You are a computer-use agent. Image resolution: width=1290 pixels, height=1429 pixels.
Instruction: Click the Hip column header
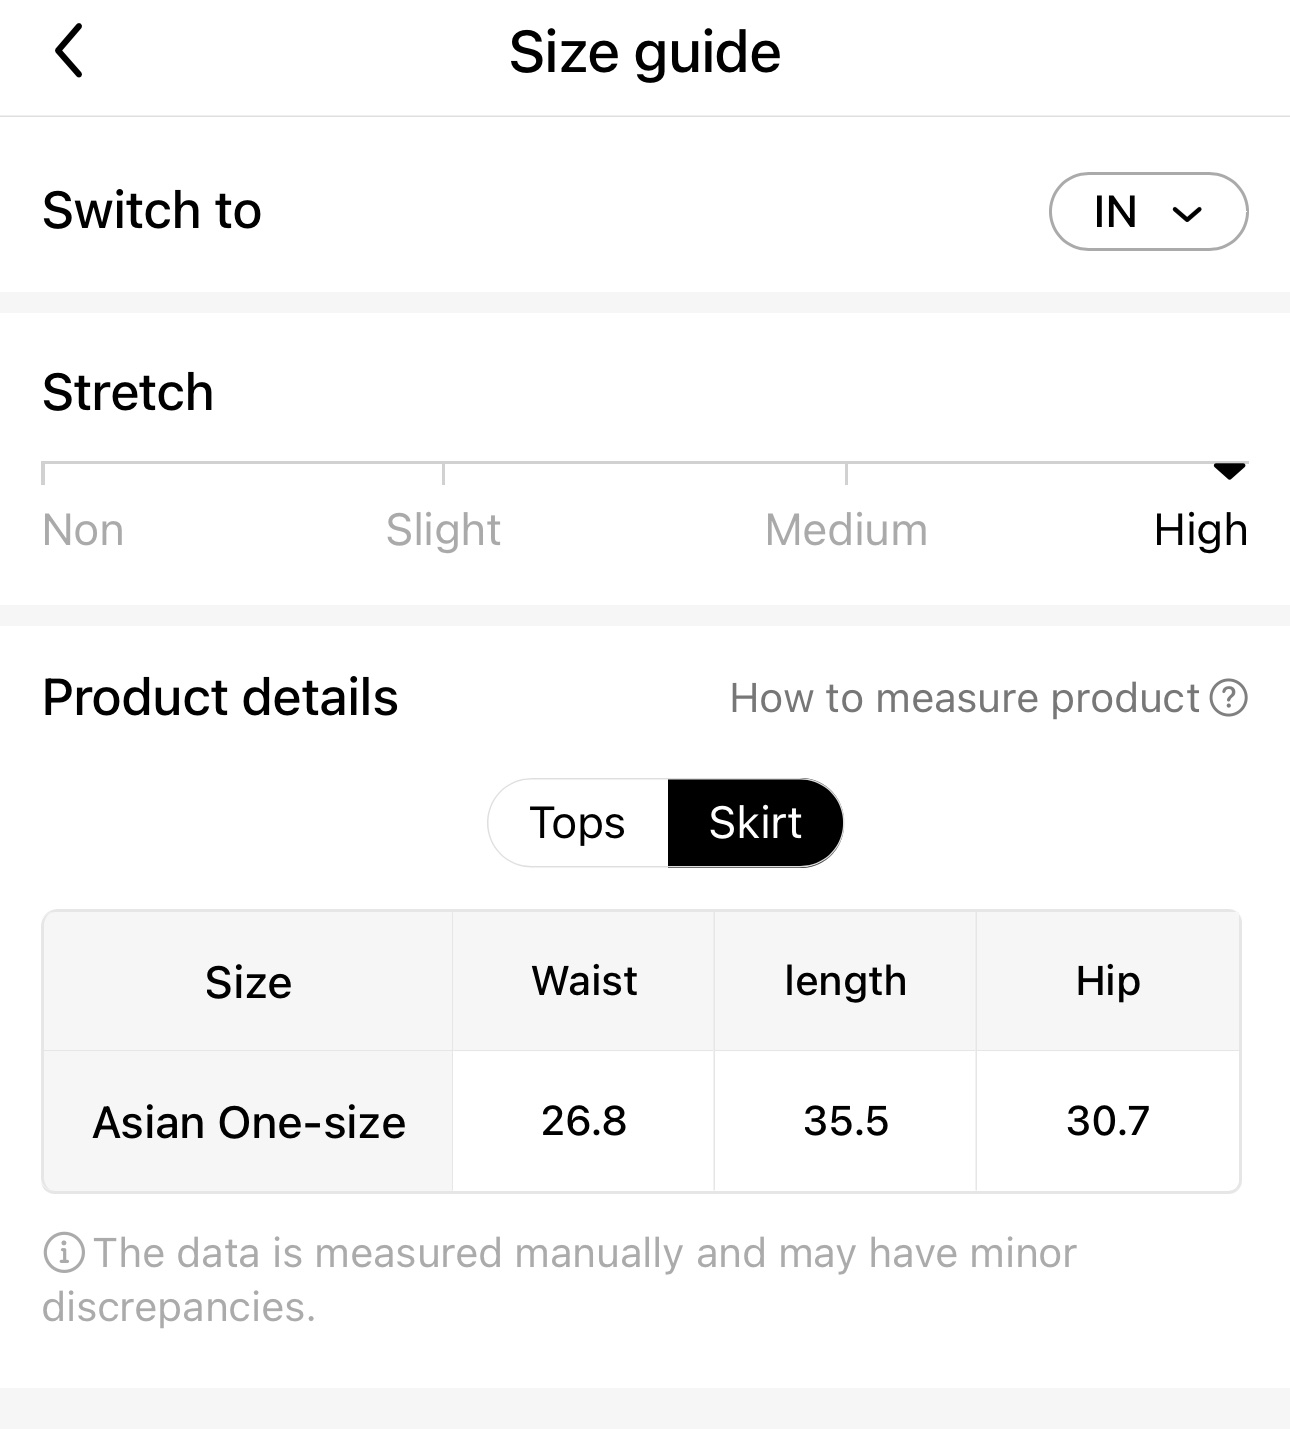[1108, 981]
